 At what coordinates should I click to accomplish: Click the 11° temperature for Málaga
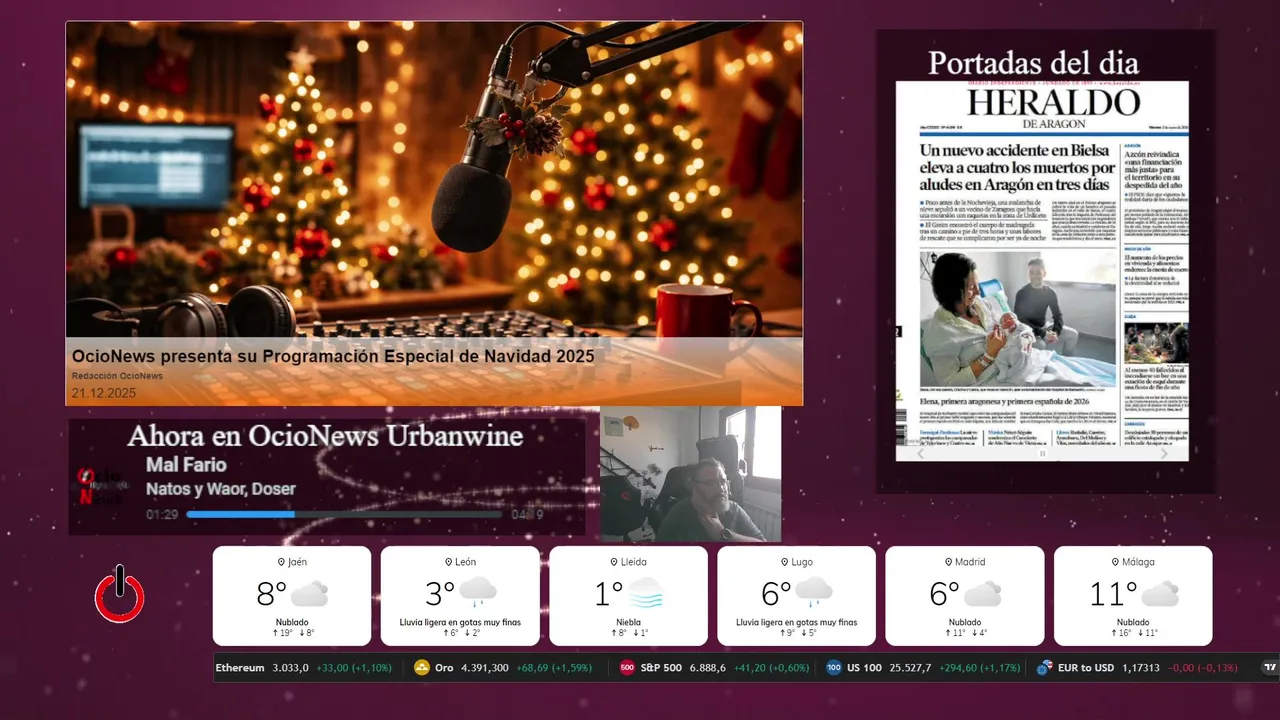pyautogui.click(x=1113, y=594)
